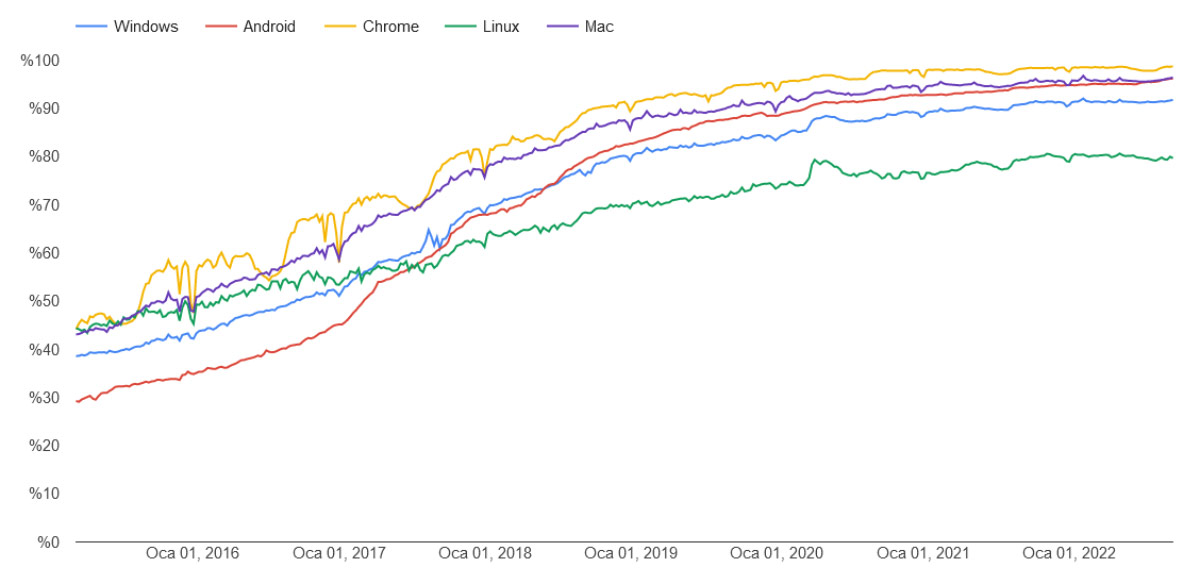Image resolution: width=1200 pixels, height=584 pixels.
Task: Select the Oca 01, 2020 axis label
Action: pos(777,553)
